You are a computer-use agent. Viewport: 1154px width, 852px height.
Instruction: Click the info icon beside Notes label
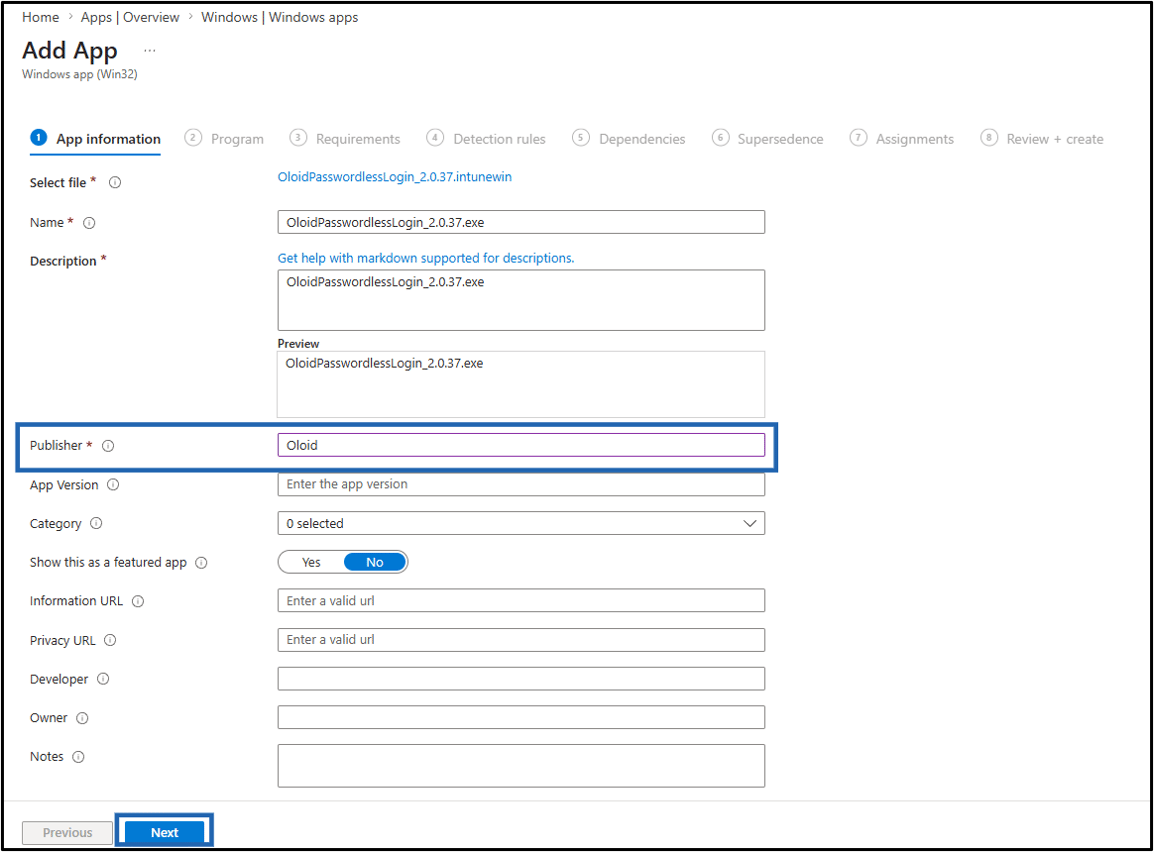pos(79,757)
